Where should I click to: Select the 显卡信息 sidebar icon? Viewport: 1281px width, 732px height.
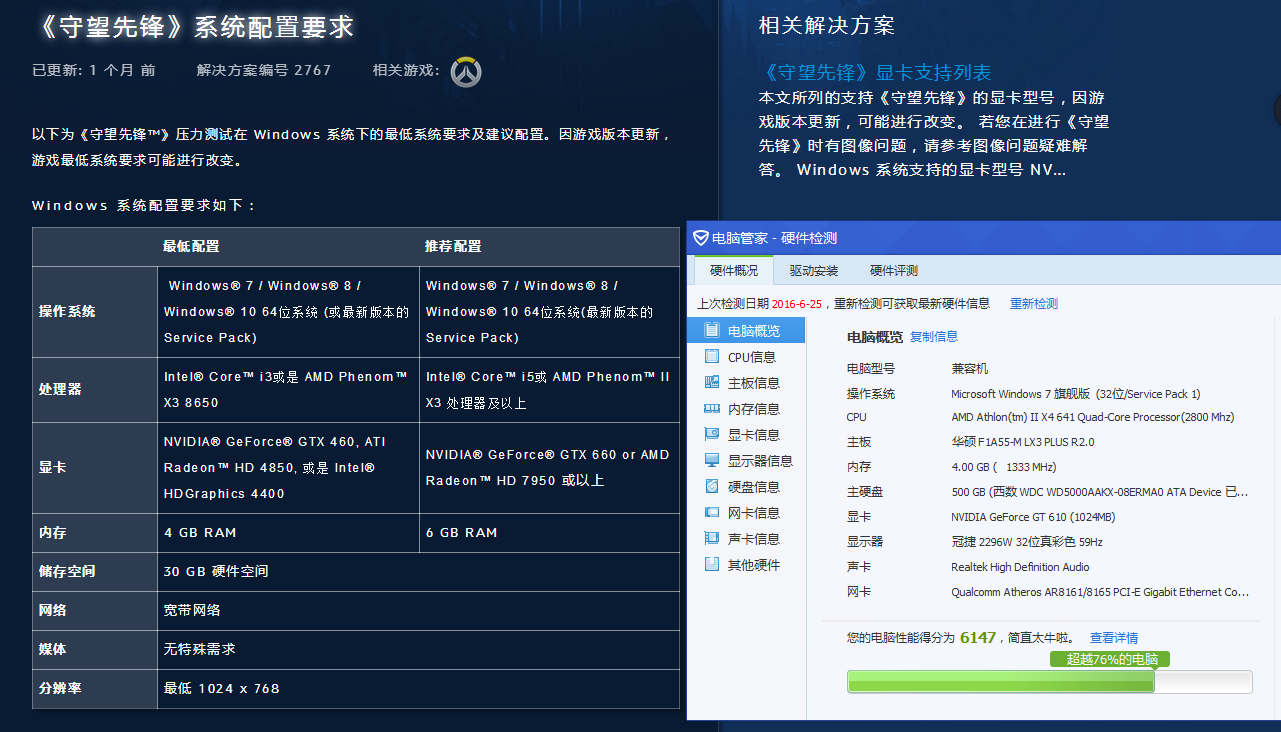[712, 434]
